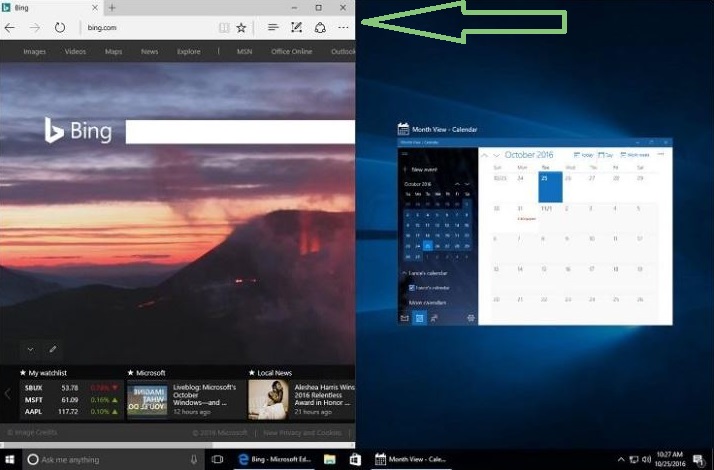This screenshot has width=714, height=470.
Task: Click the volume icon in system tray
Action: click(x=646, y=460)
